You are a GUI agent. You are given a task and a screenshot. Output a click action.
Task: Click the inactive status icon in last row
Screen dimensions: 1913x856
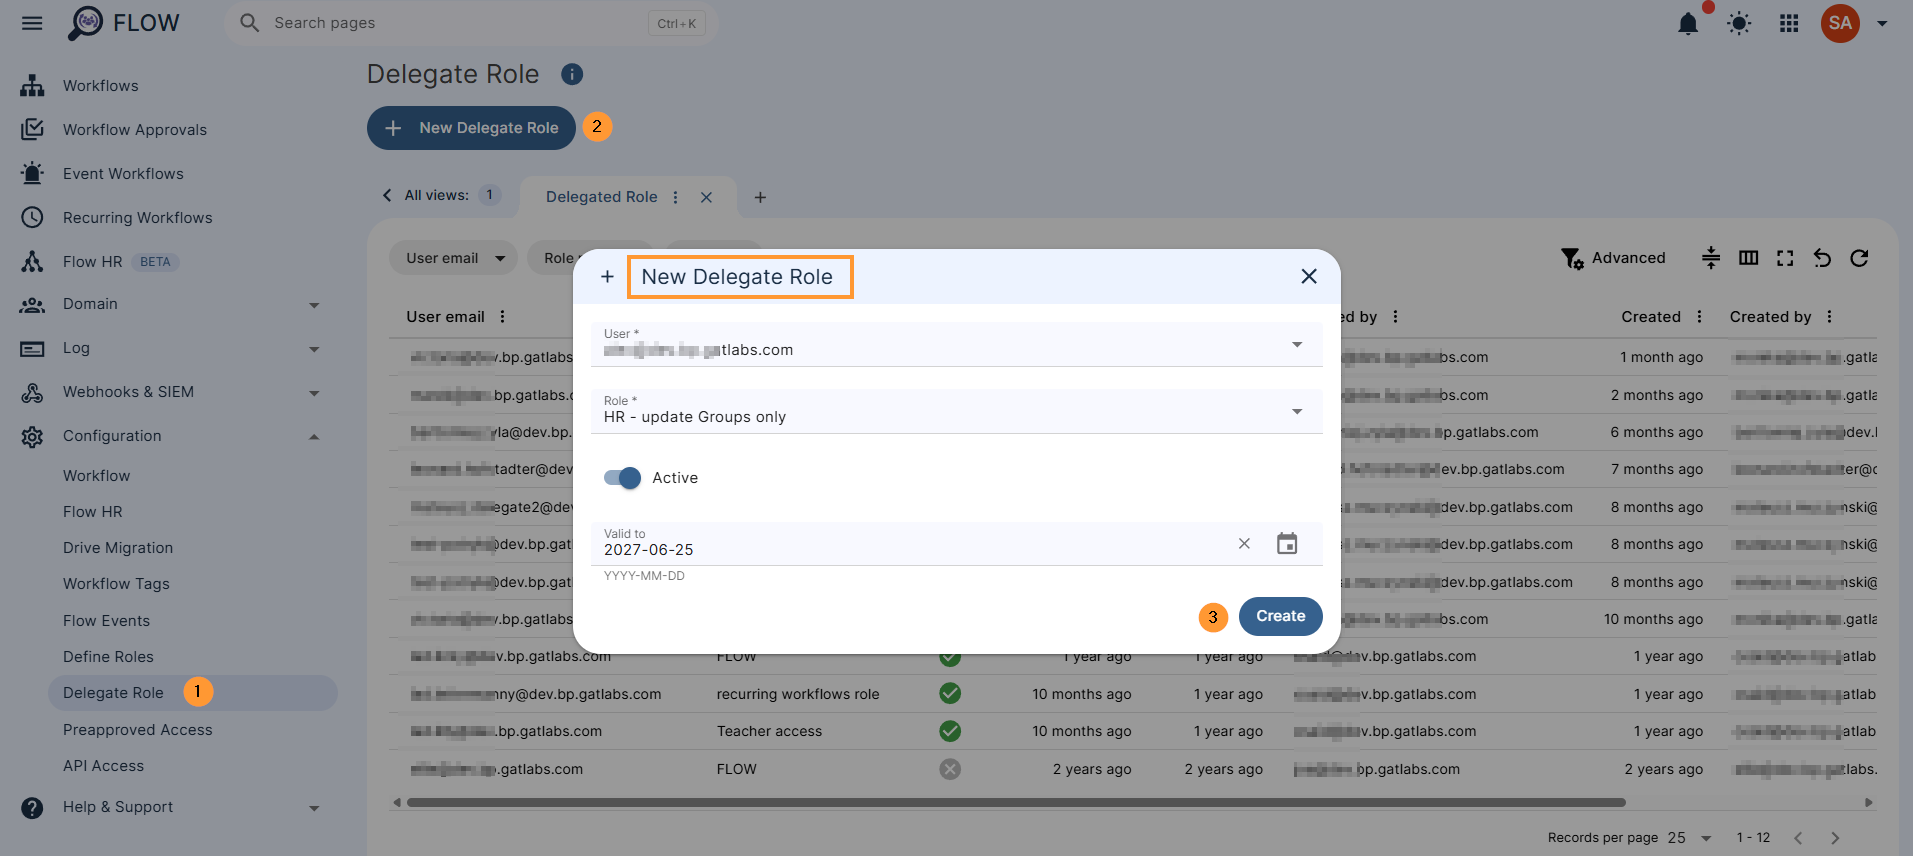click(x=950, y=769)
